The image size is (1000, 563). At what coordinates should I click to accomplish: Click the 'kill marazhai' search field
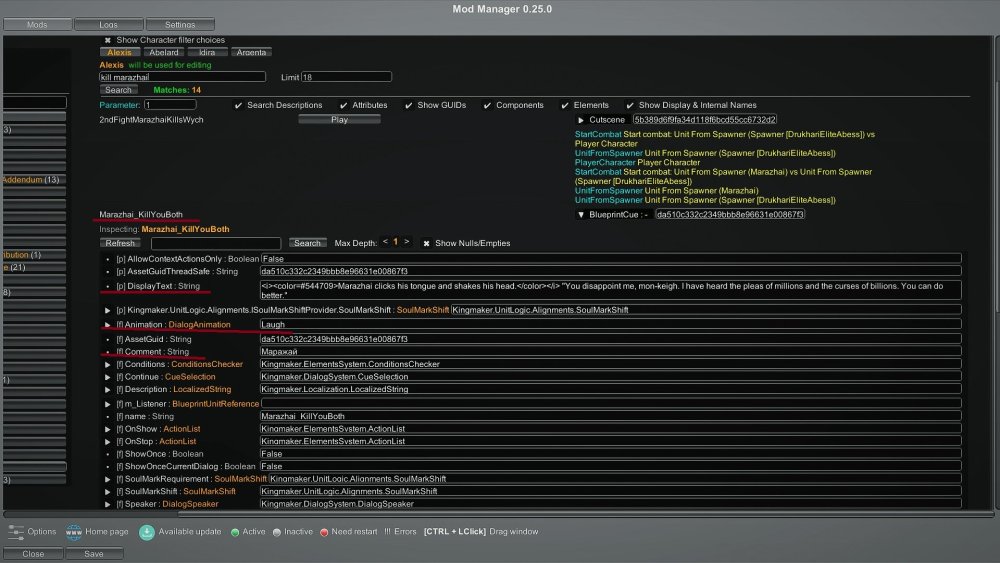[182, 77]
